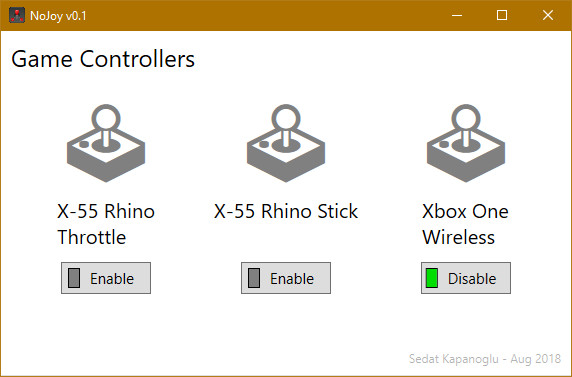This screenshot has height=377, width=572.
Task: Select the X-55 Rhino Stick label
Action: 286,211
